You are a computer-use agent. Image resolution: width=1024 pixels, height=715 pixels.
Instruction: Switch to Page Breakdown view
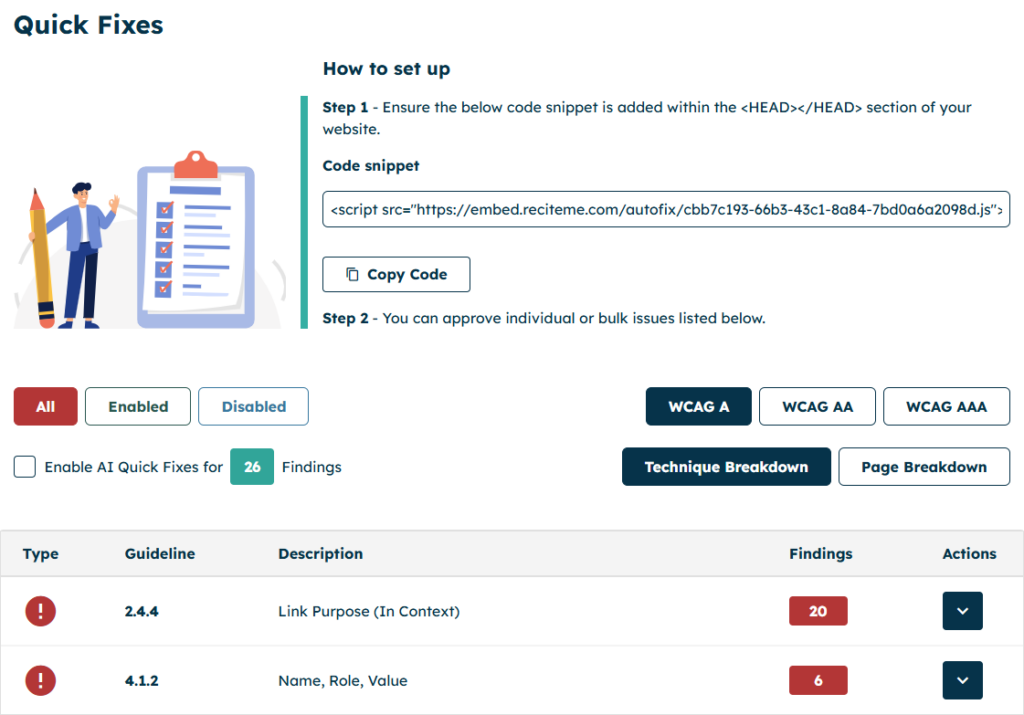pyautogui.click(x=923, y=467)
